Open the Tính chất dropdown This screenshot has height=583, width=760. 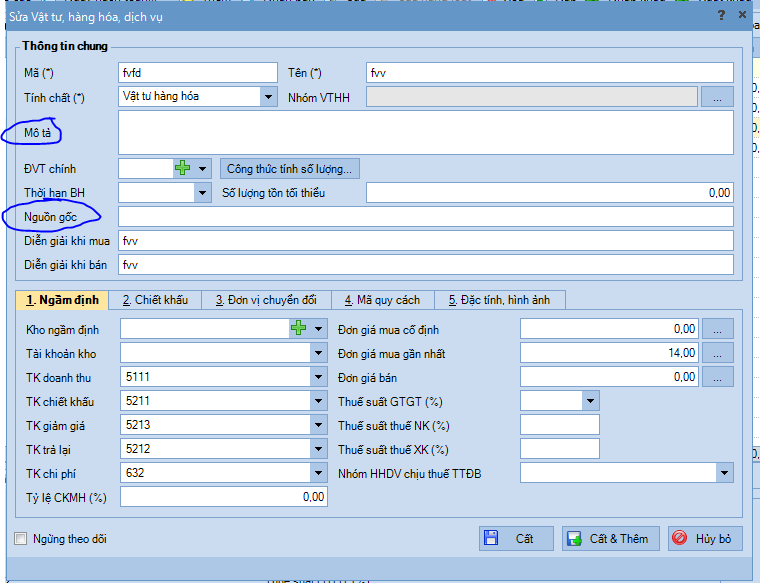pyautogui.click(x=268, y=96)
